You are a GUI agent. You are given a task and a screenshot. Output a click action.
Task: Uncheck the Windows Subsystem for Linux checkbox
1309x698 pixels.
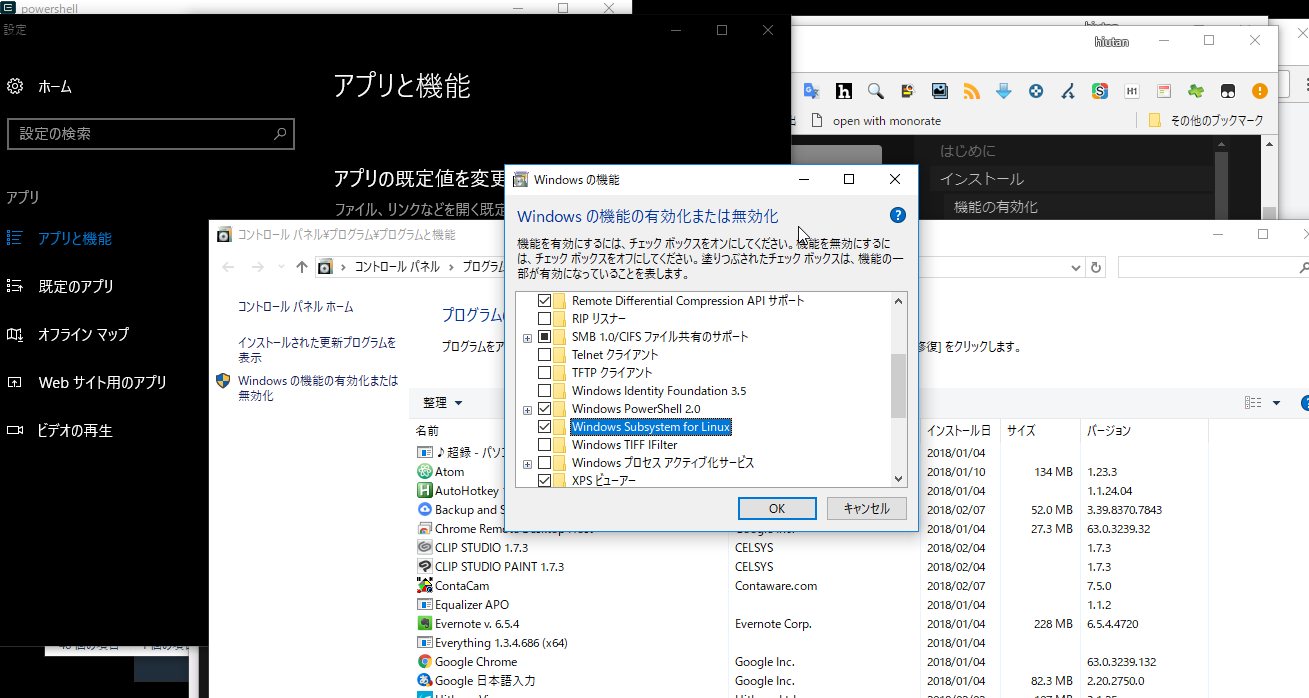(x=545, y=427)
